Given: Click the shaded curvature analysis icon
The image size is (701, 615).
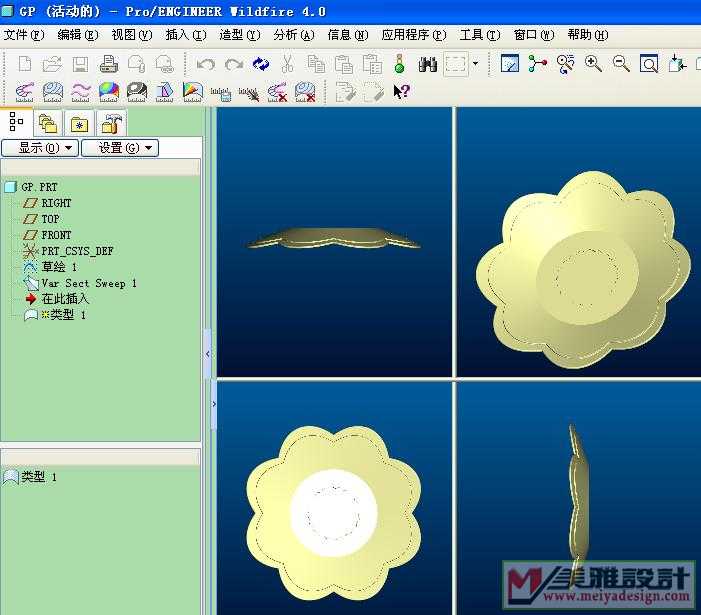Looking at the screenshot, I should point(109,93).
